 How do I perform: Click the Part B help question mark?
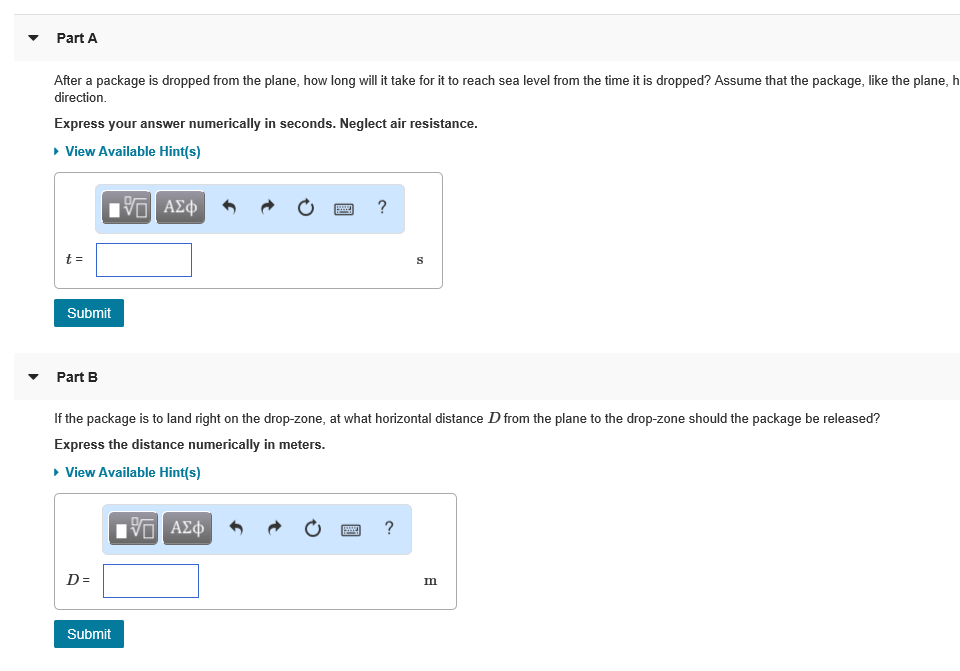coord(389,529)
